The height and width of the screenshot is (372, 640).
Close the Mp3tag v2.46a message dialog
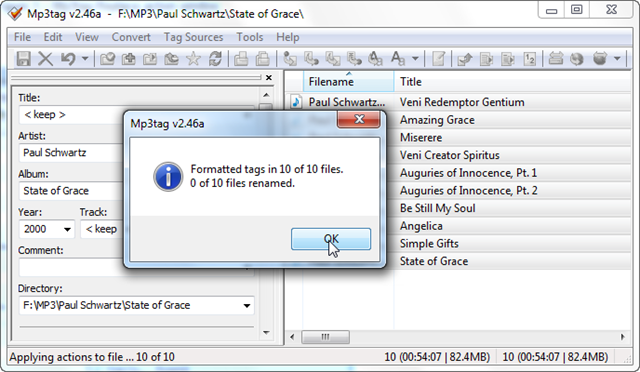coord(359,119)
